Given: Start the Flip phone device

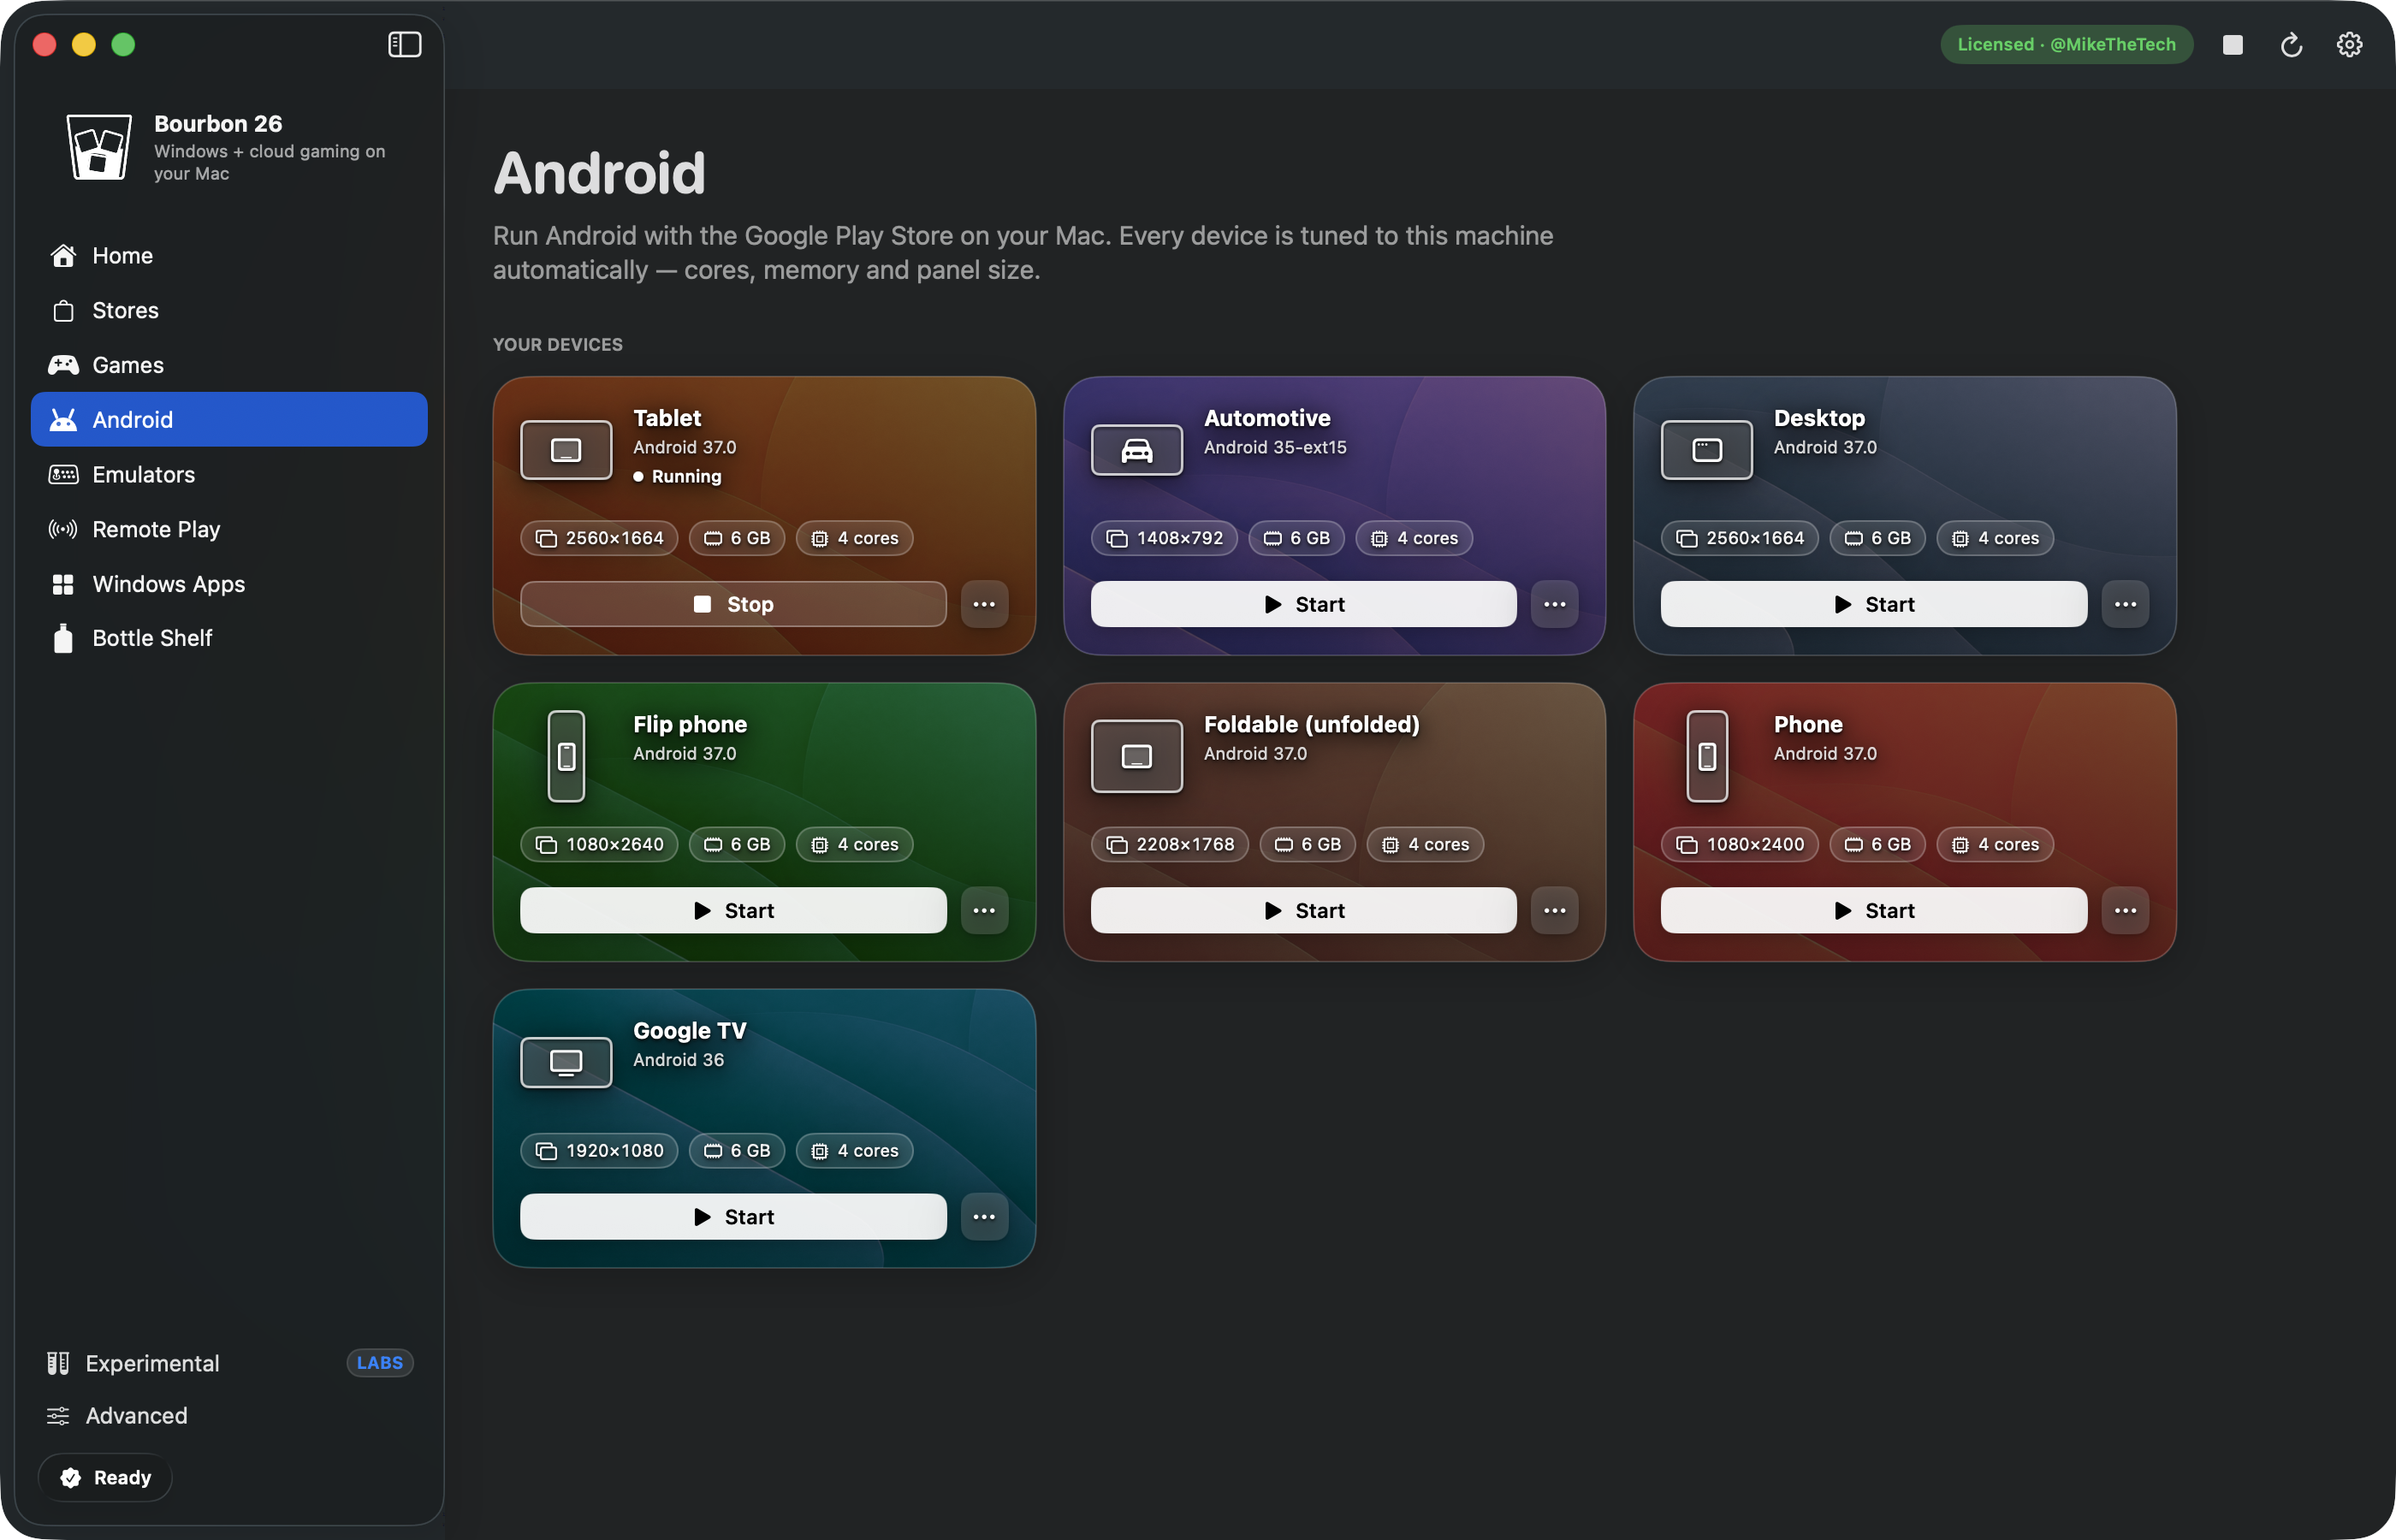Looking at the screenshot, I should (733, 910).
